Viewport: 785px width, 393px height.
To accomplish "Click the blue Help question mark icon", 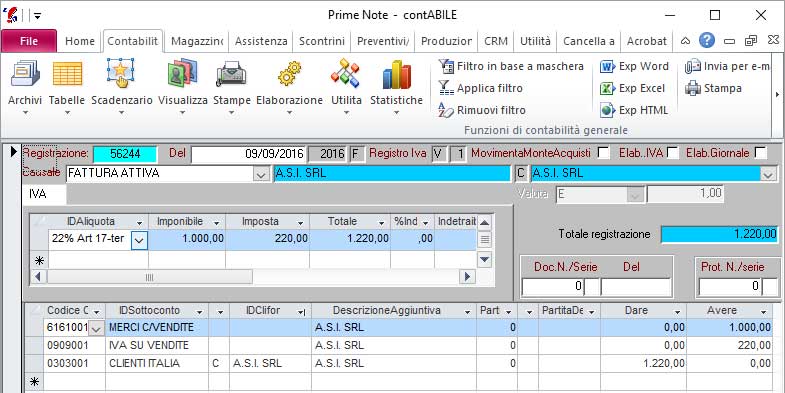I will [x=706, y=41].
